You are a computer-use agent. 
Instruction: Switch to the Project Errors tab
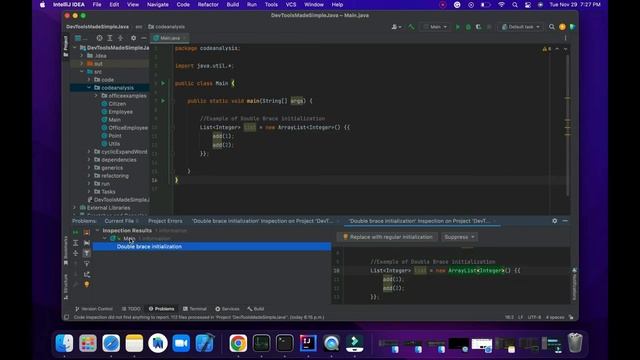point(165,221)
